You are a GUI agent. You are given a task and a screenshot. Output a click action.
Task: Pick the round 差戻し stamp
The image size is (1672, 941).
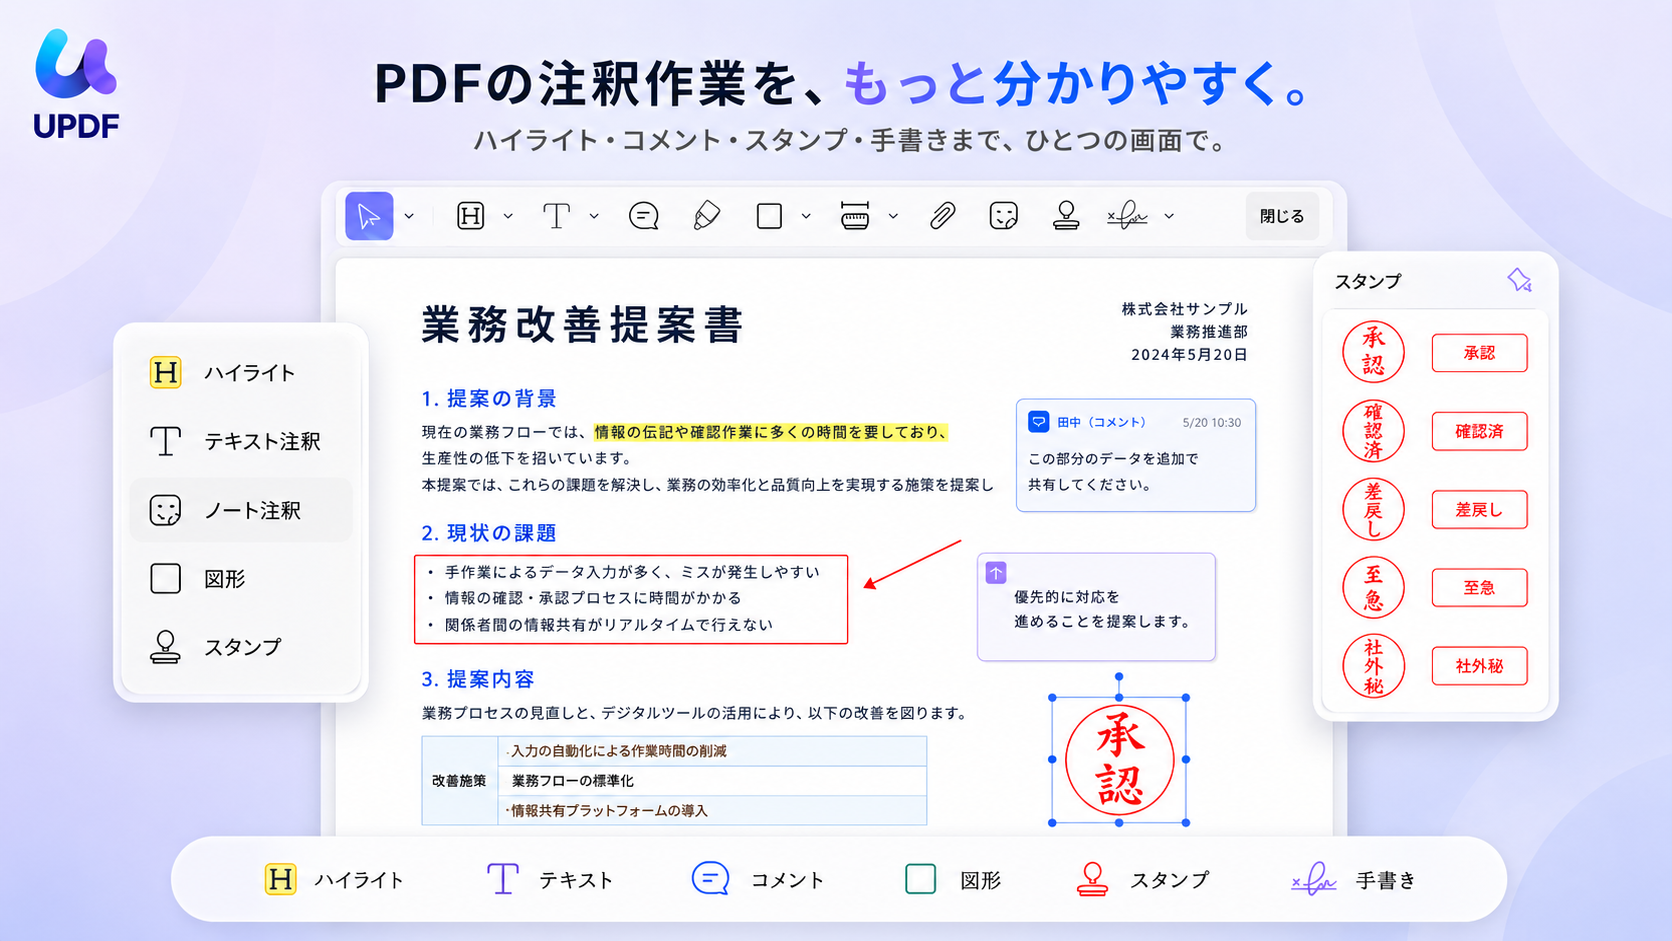click(1373, 509)
